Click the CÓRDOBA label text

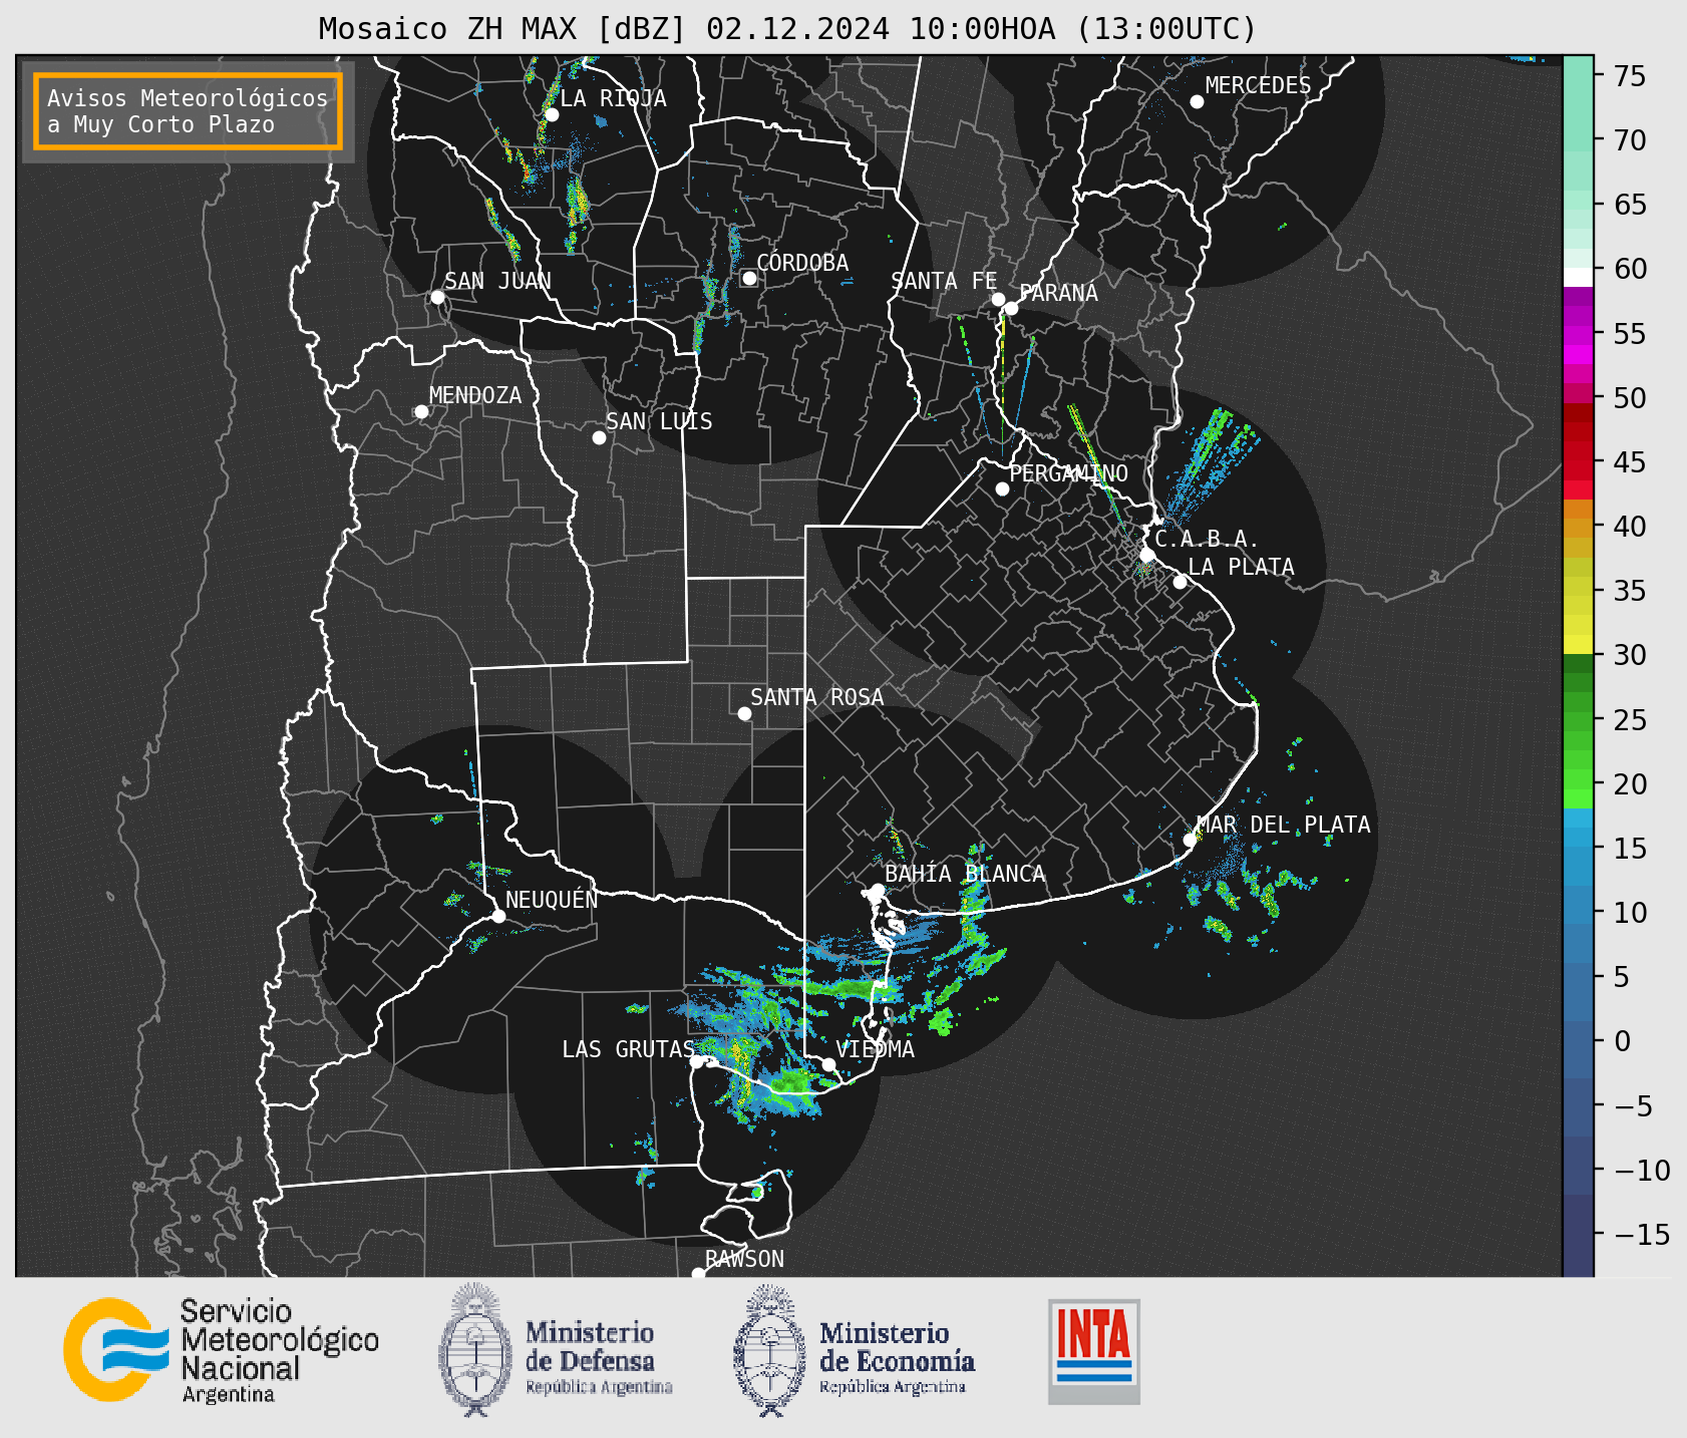tap(802, 262)
